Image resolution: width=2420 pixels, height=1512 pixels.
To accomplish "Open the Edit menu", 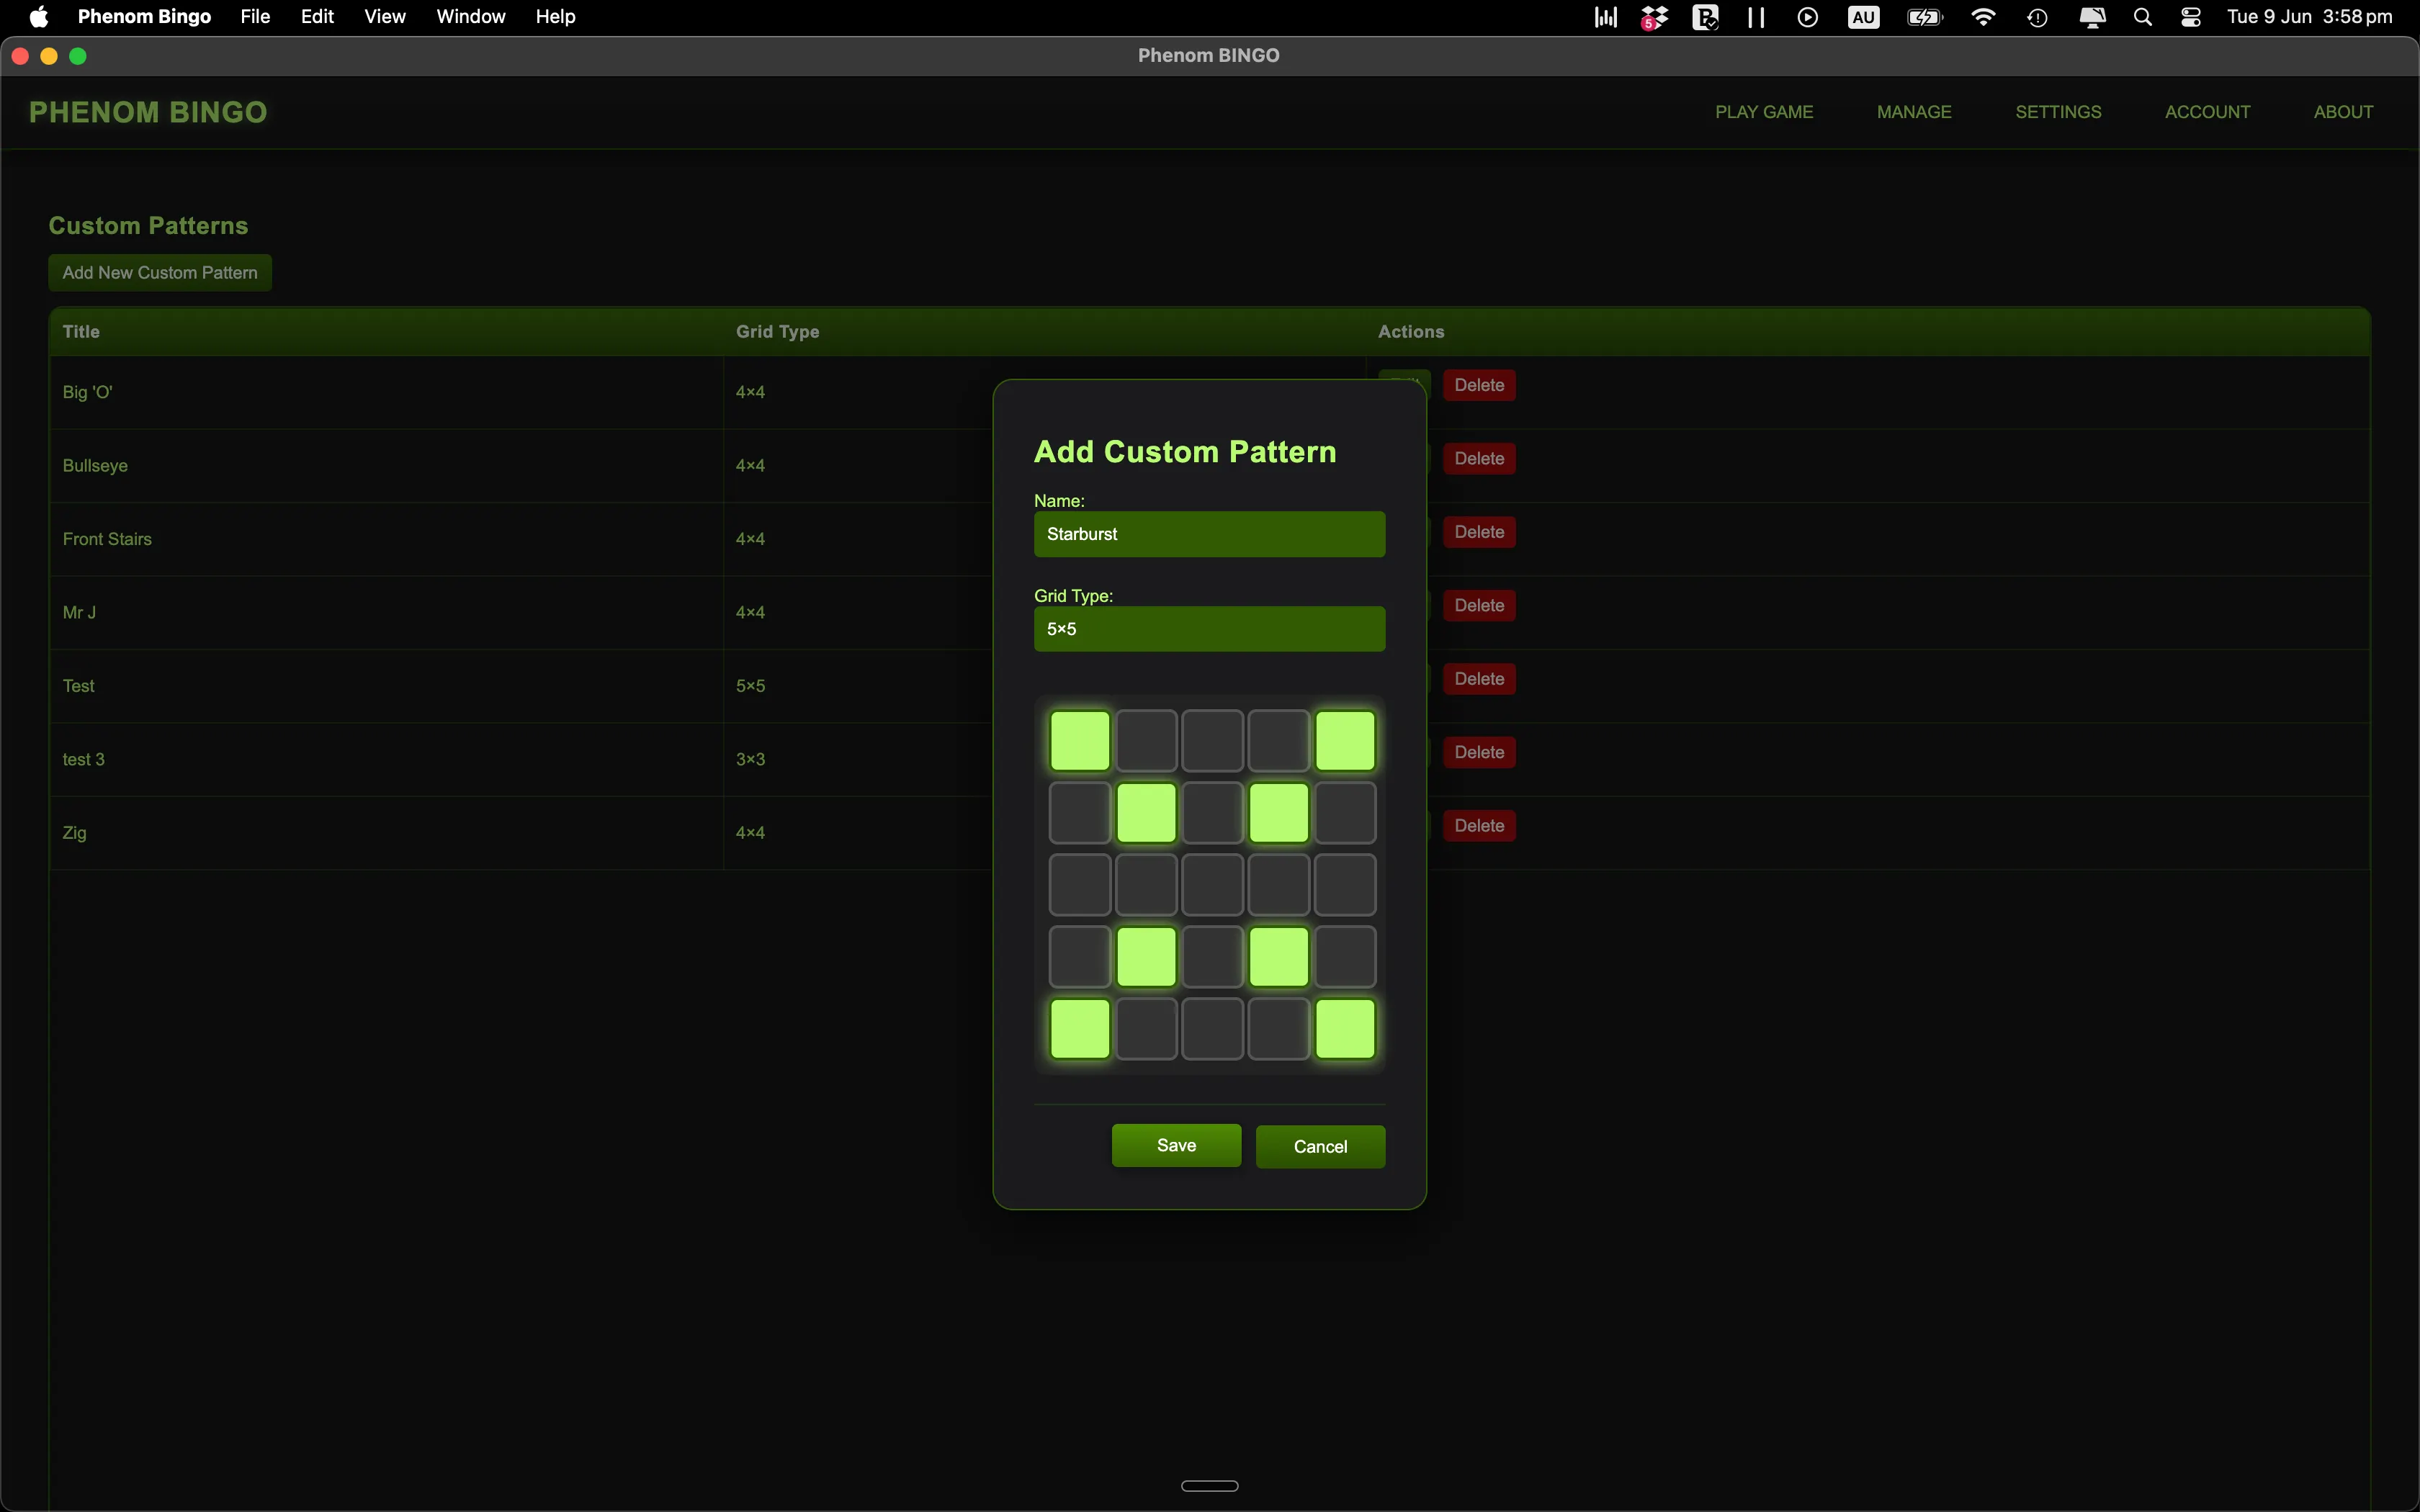I will (317, 17).
